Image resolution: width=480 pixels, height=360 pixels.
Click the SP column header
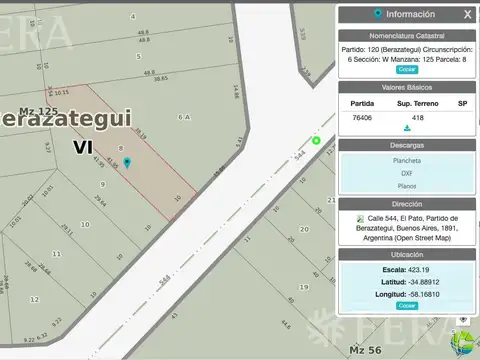462,104
